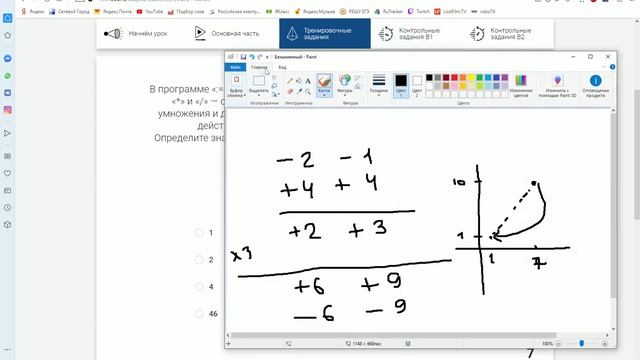
Task: Open the Яндекс.Музыка bookmark
Action: coord(315,11)
